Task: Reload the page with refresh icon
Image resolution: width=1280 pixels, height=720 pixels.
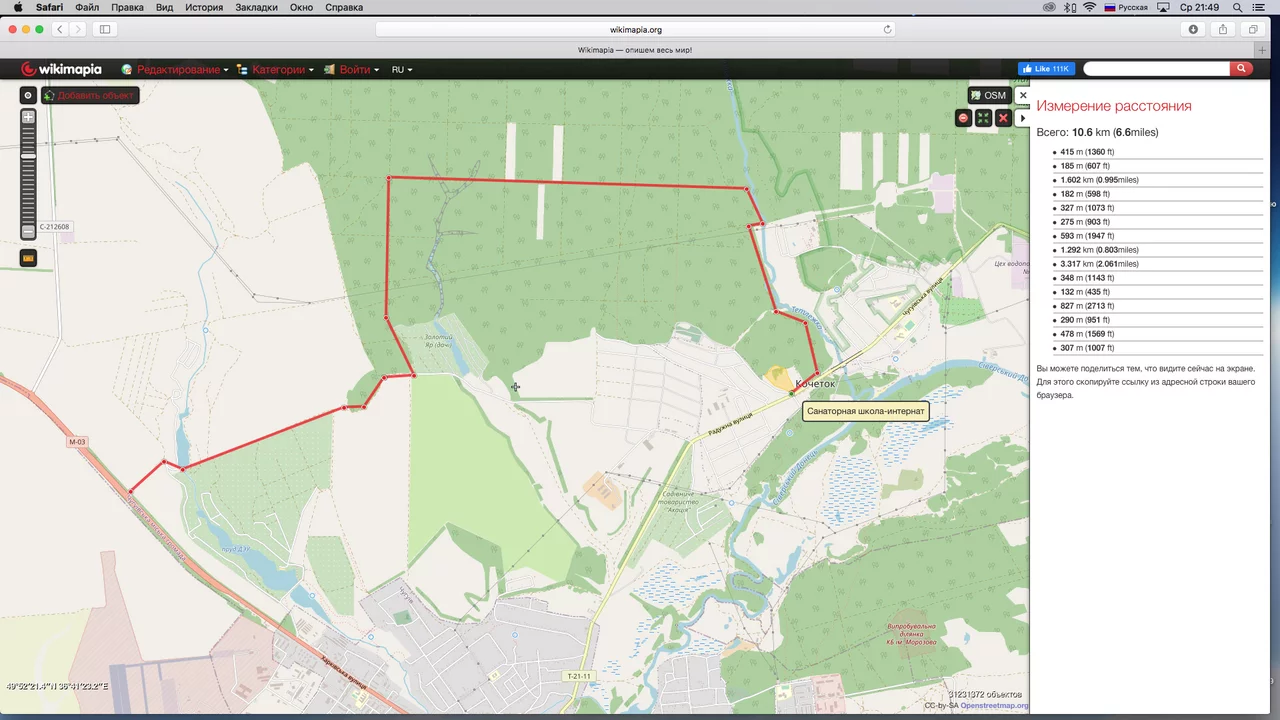Action: tap(887, 29)
